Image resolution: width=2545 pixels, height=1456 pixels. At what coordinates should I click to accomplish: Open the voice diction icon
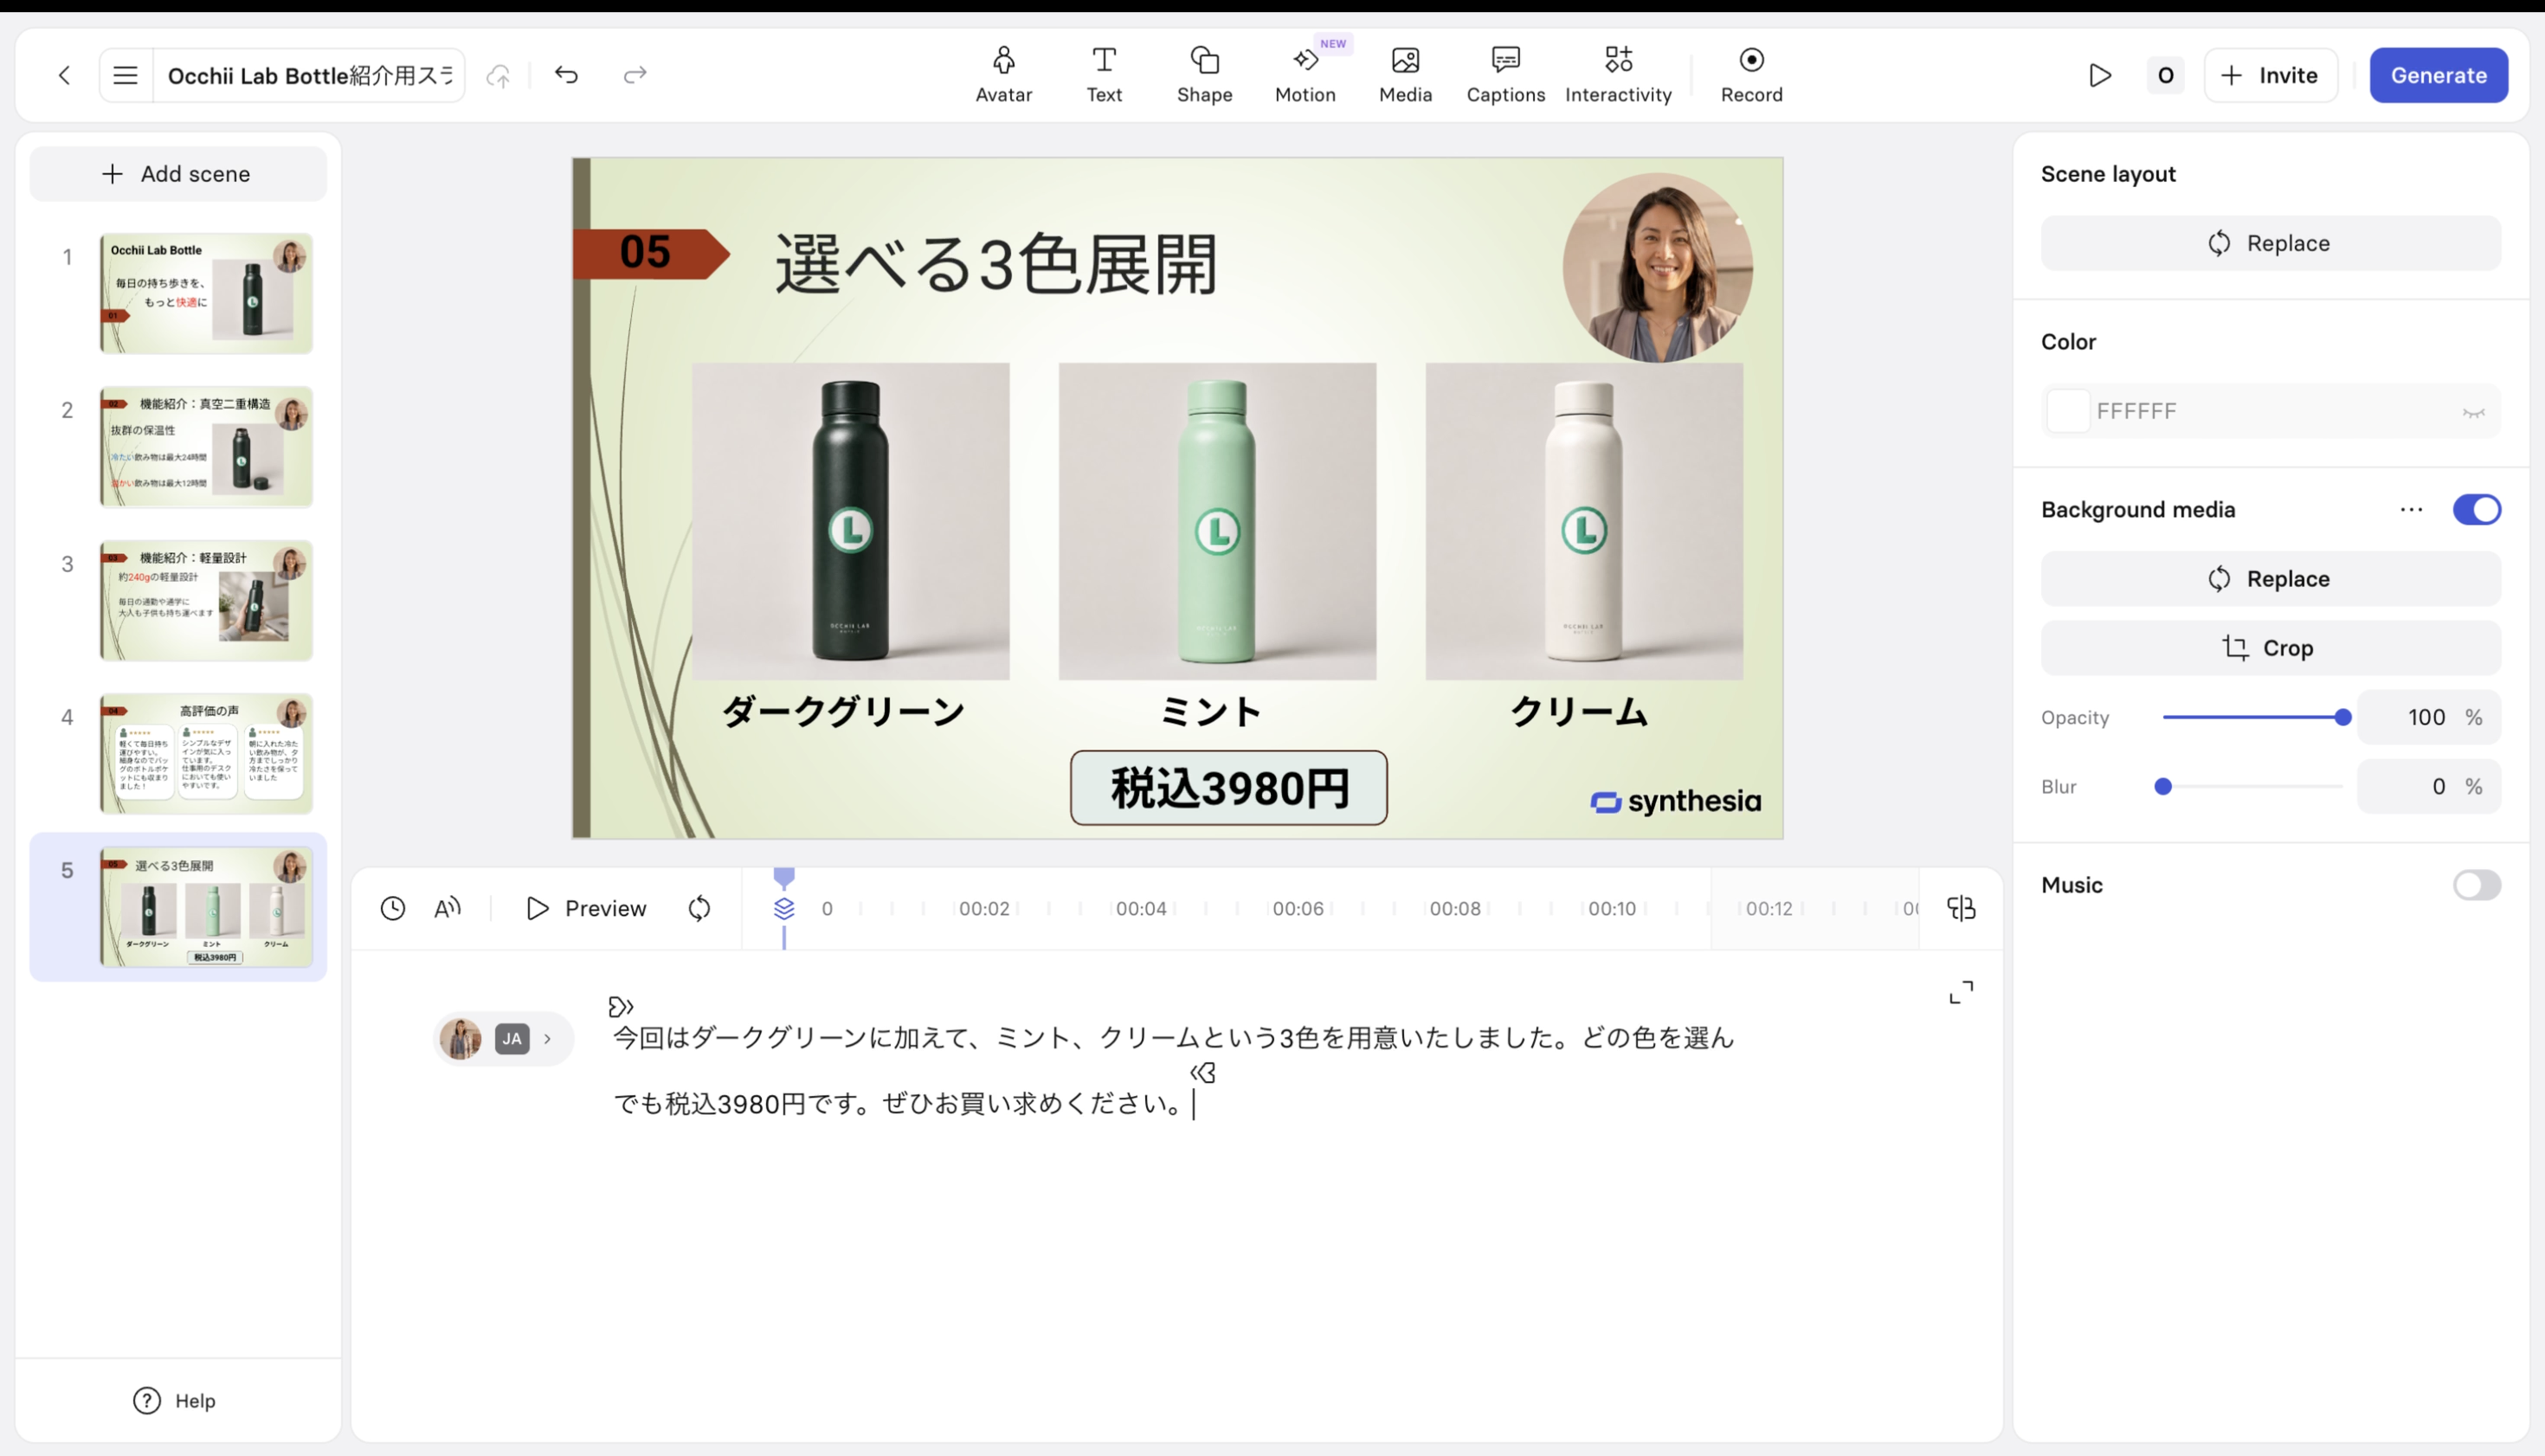click(x=447, y=908)
